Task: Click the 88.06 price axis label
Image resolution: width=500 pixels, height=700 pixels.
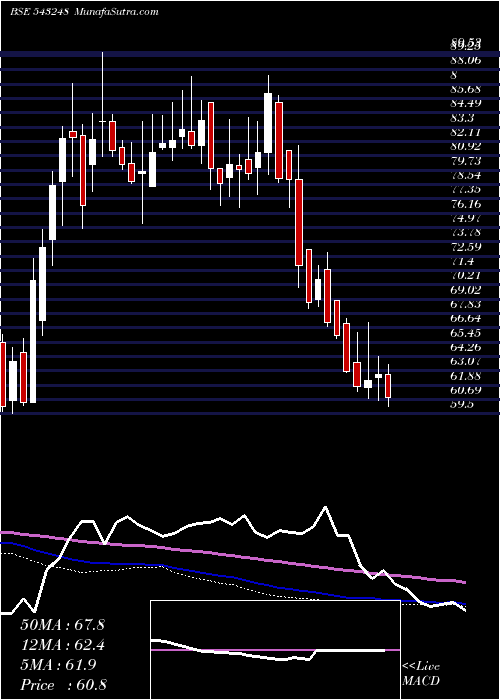Action: (465, 61)
